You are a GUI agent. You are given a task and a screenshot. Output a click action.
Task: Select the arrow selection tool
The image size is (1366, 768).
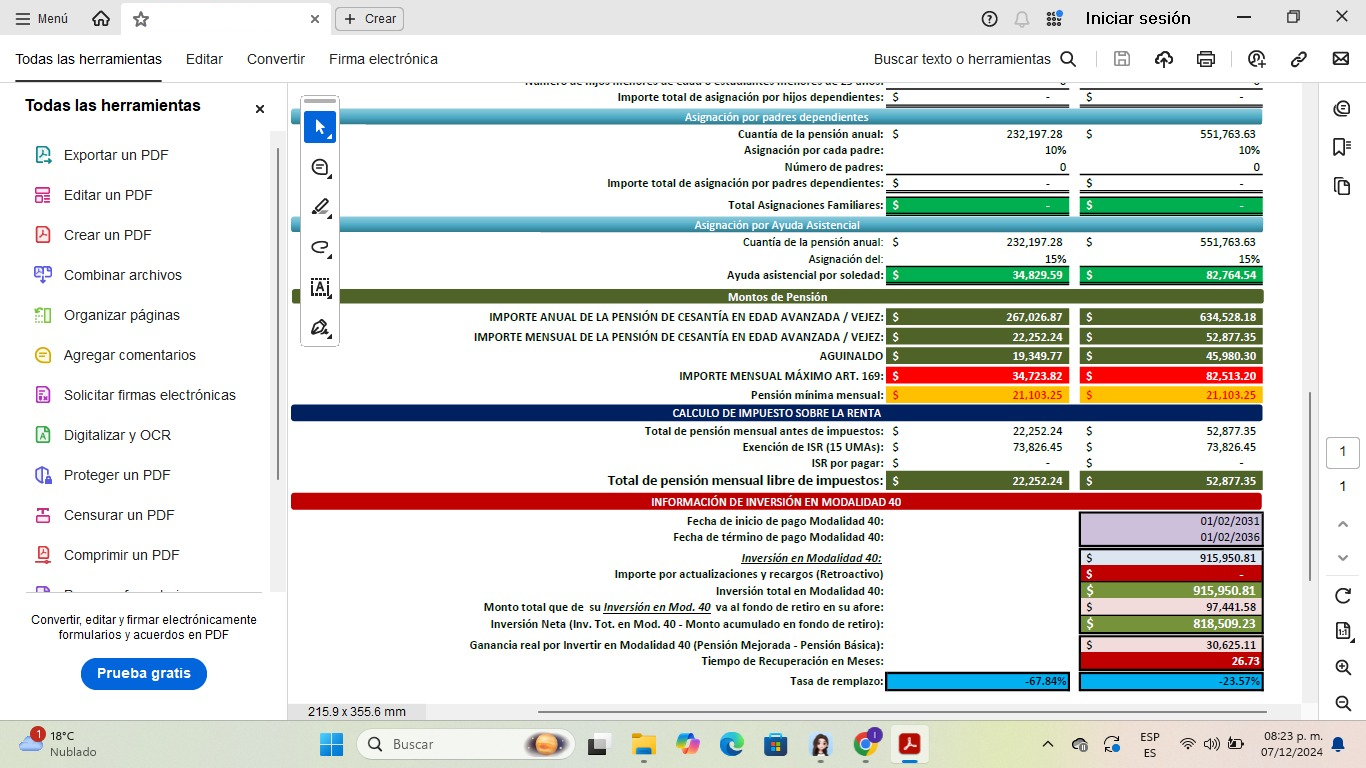pos(320,127)
